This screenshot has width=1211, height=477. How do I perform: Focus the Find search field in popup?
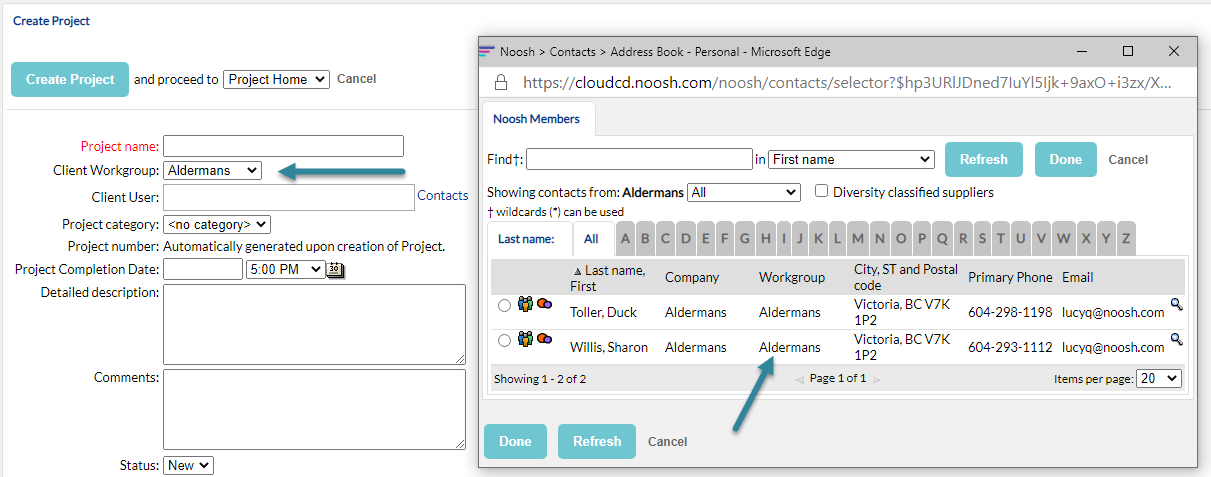[x=639, y=159]
